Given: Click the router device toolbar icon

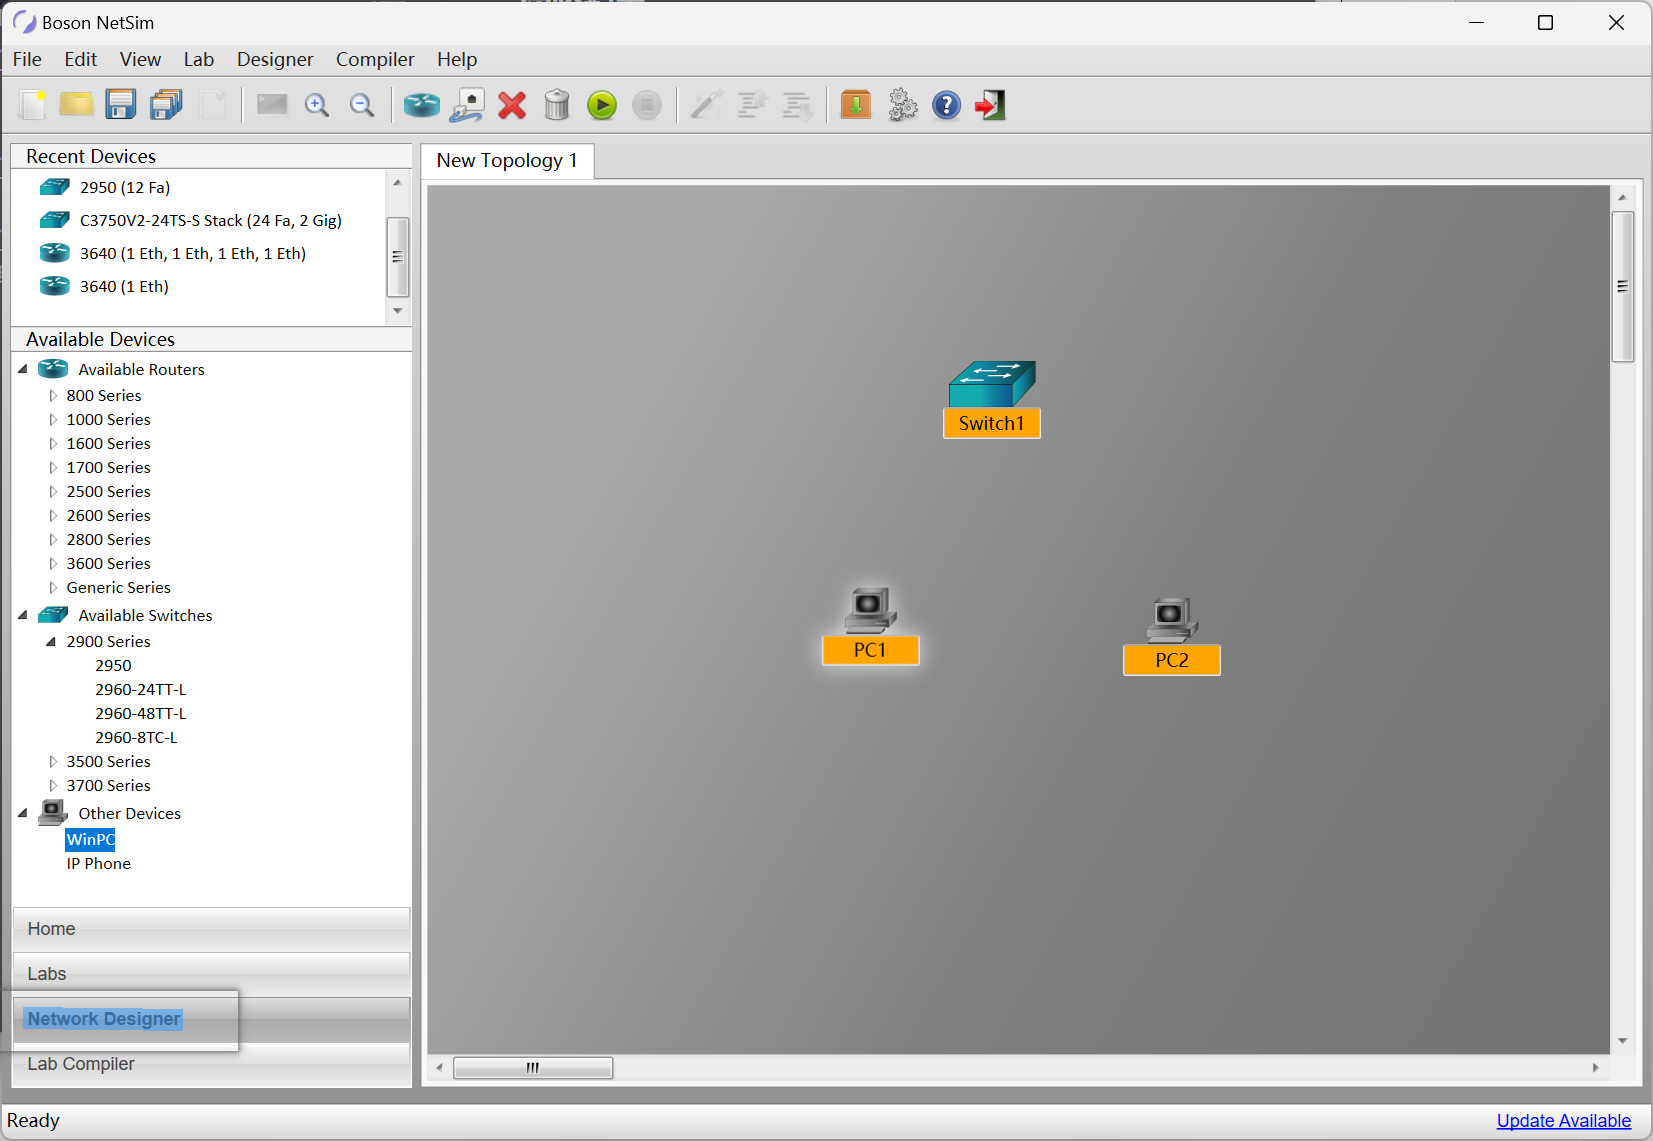Looking at the screenshot, I should point(422,105).
